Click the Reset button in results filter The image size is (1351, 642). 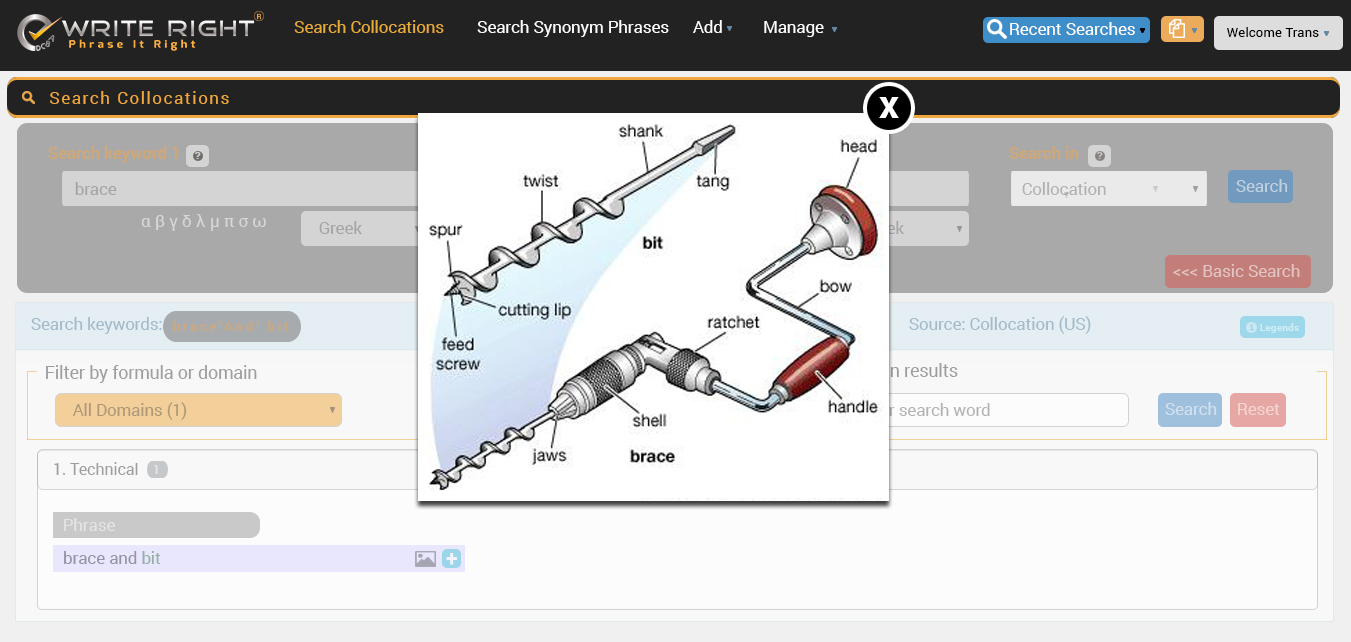[1257, 410]
